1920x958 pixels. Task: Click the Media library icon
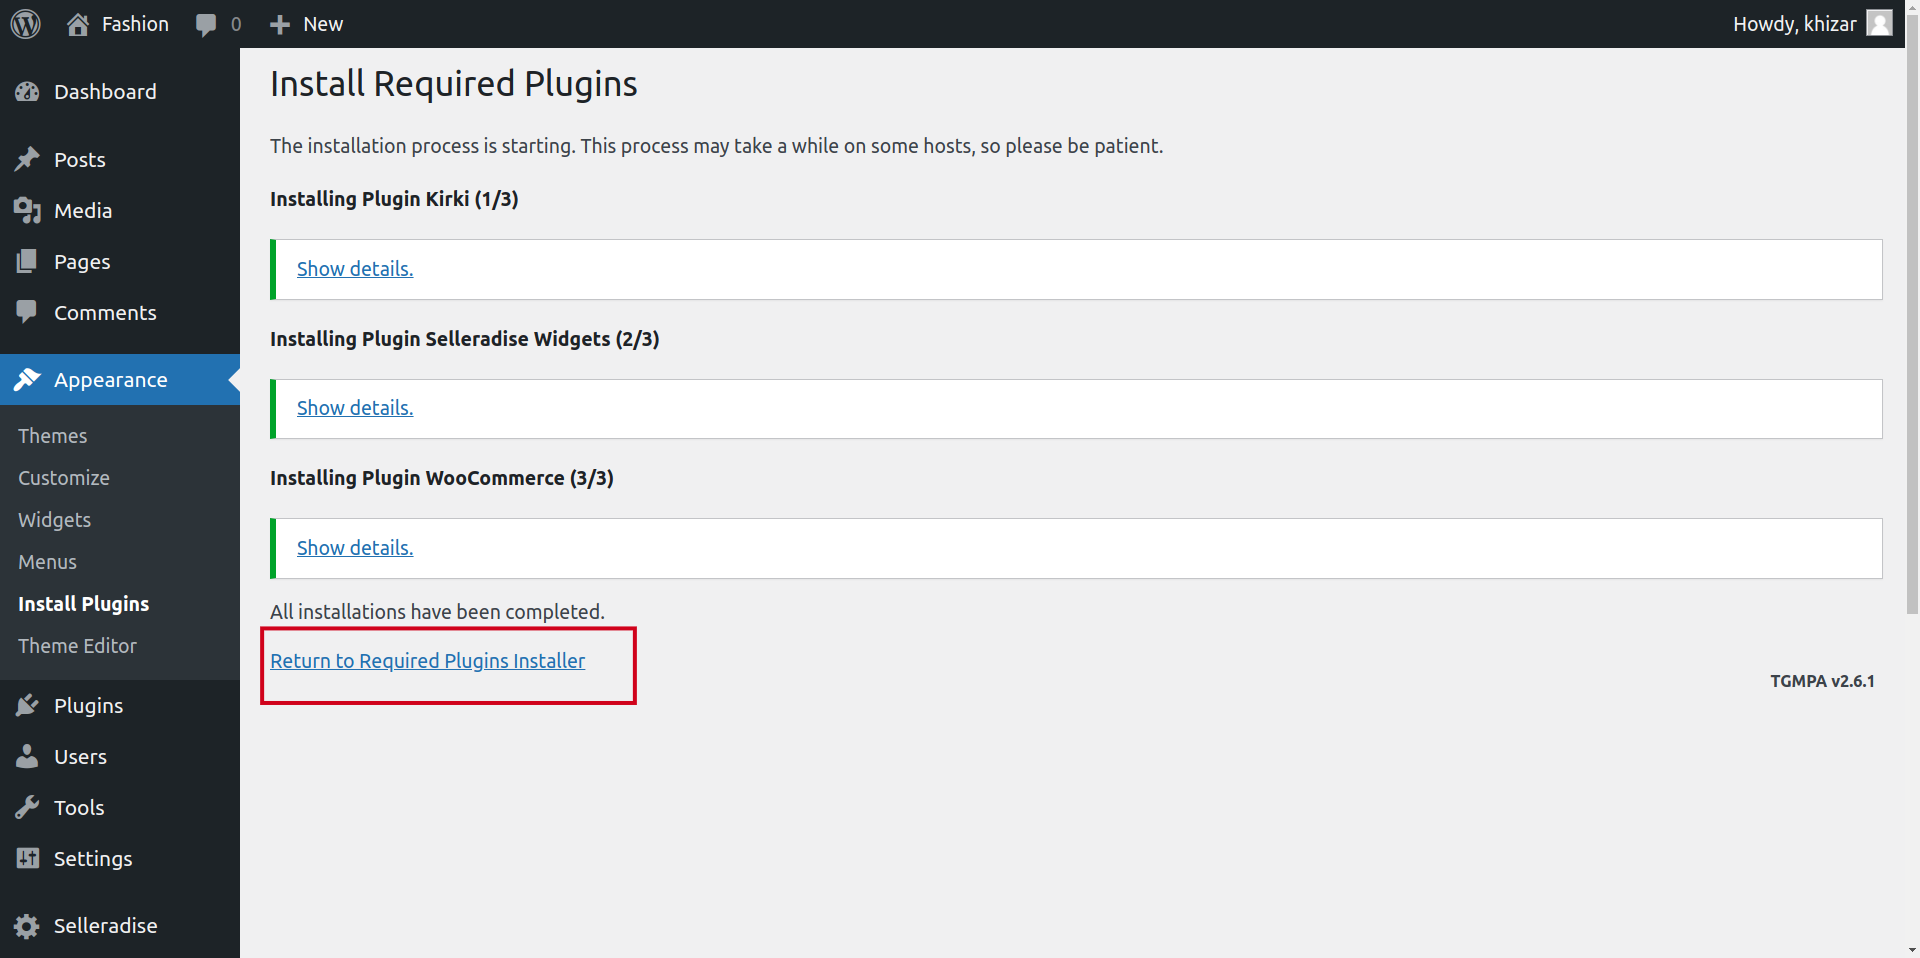pos(27,211)
